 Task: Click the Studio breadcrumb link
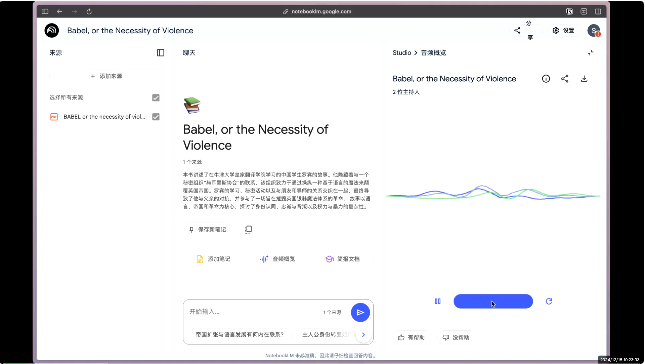pyautogui.click(x=402, y=53)
